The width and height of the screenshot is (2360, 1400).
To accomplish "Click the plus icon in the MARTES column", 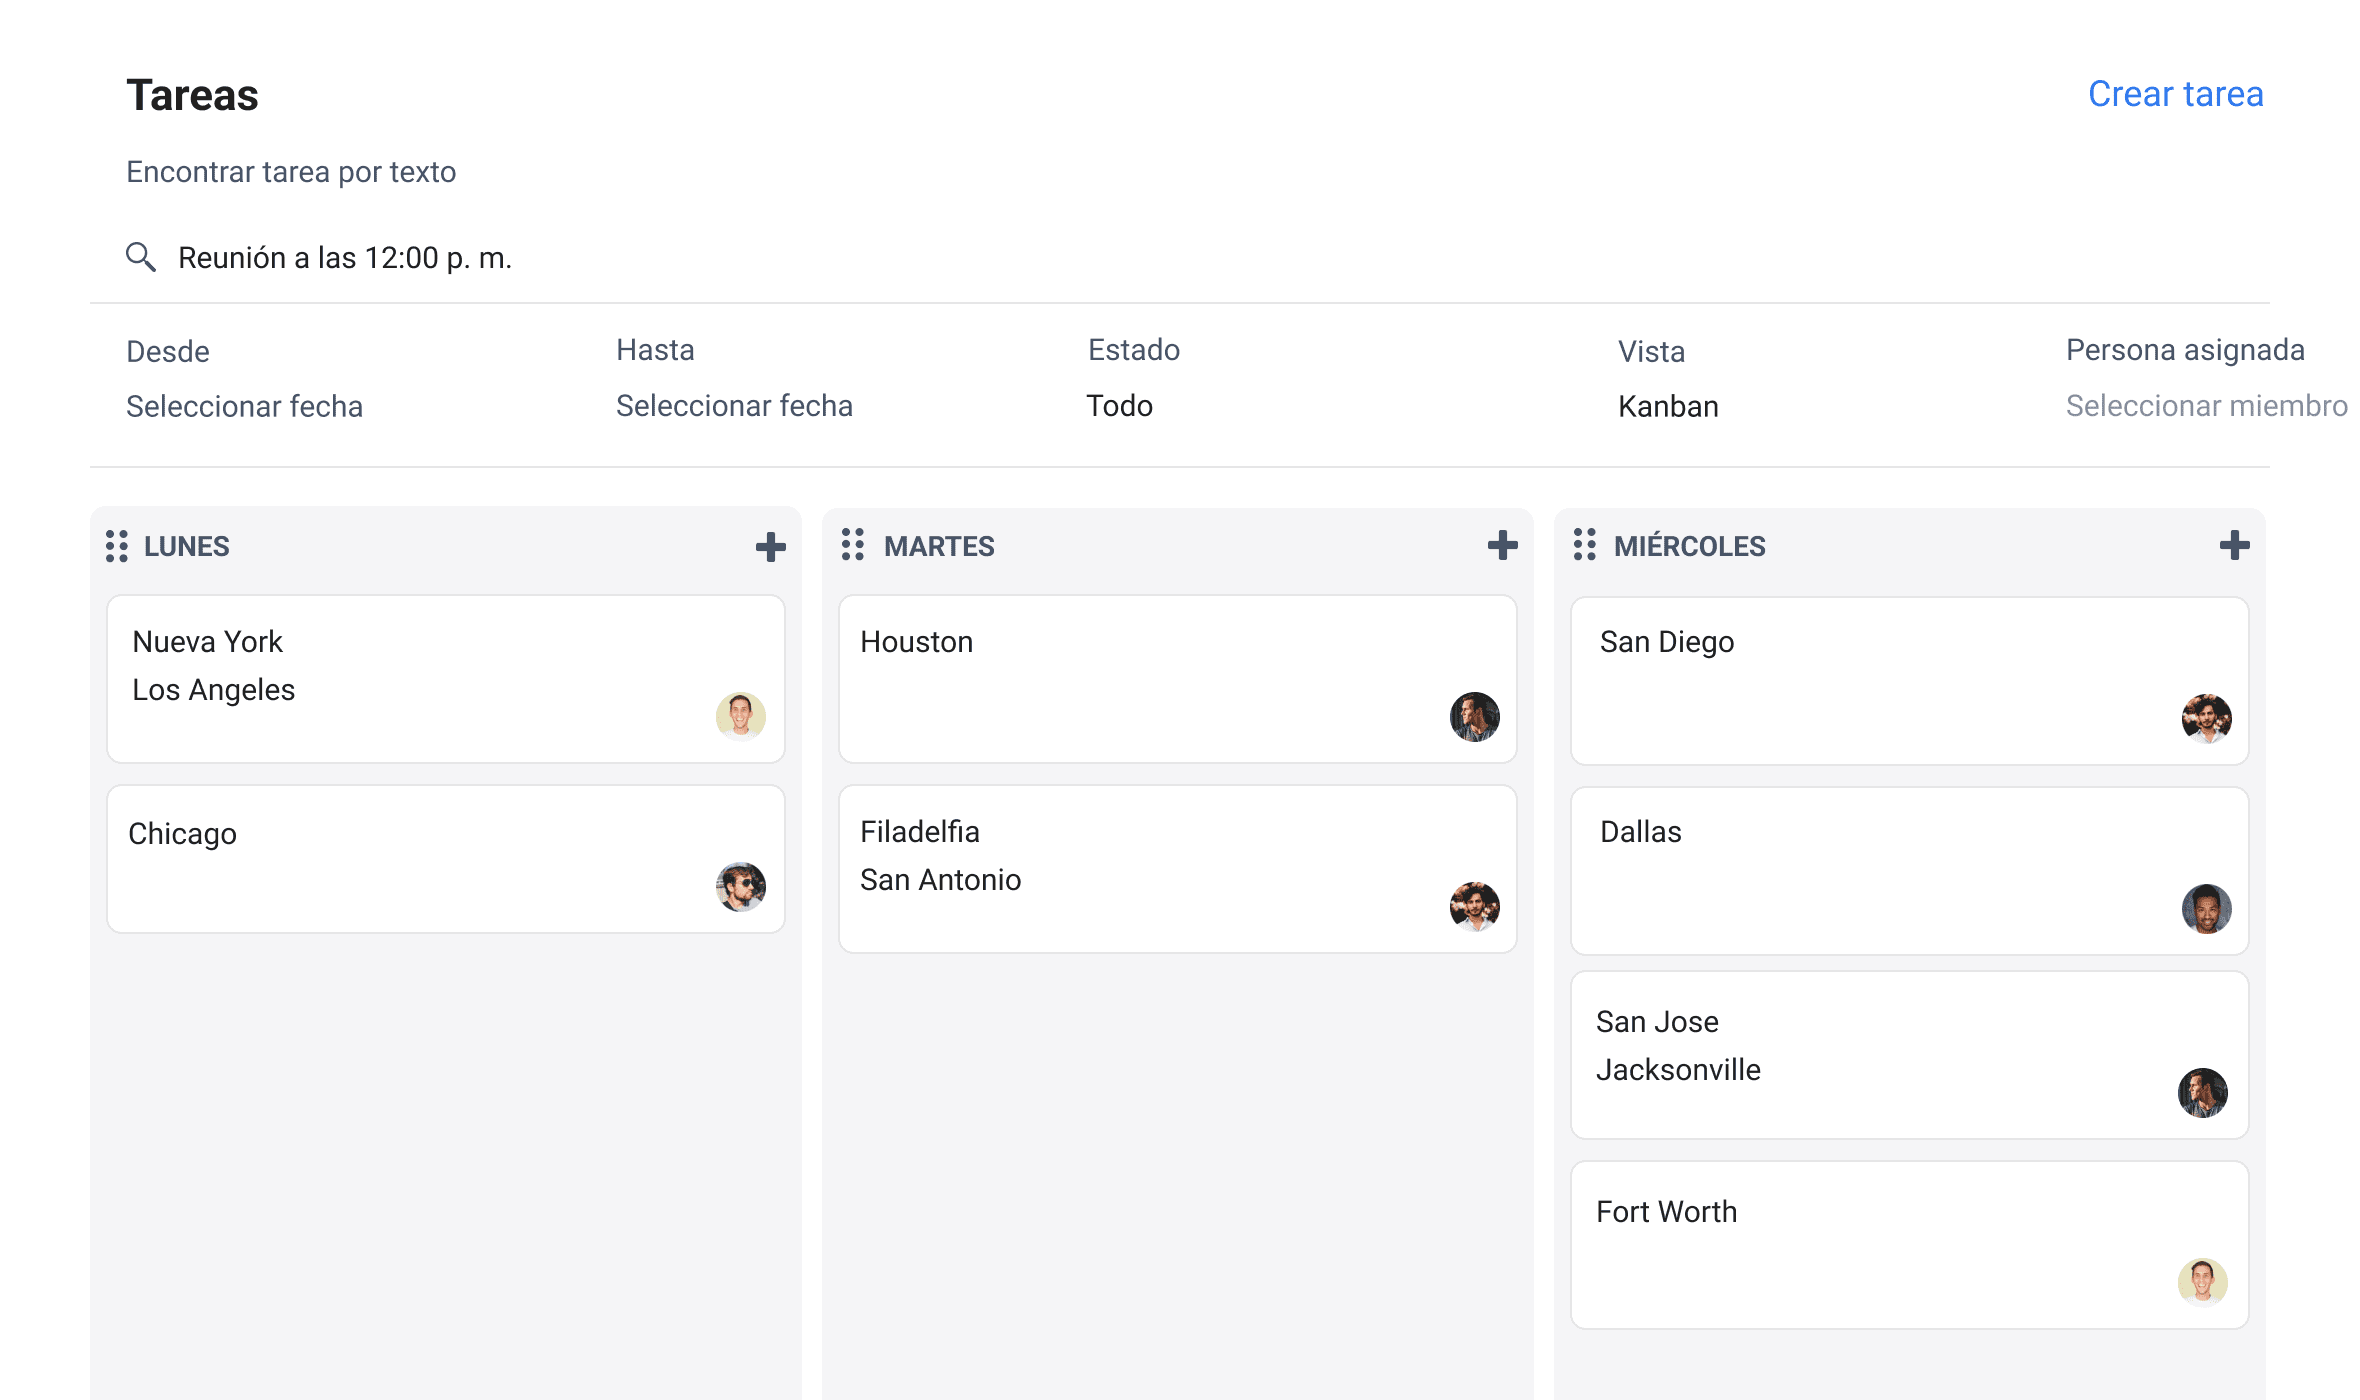I will [1501, 547].
